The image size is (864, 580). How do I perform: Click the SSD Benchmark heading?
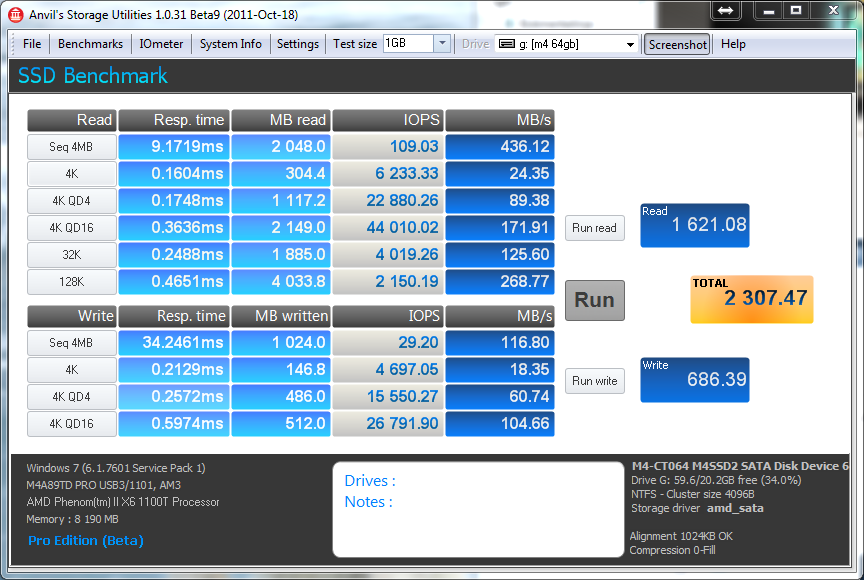[x=93, y=75]
